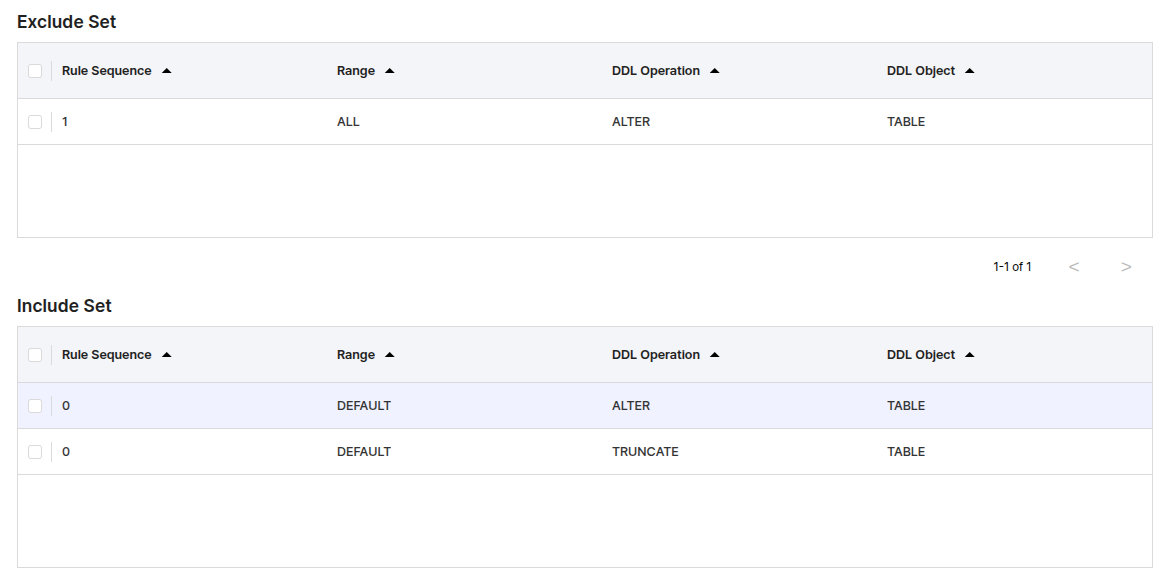Select all rows in Exclude Set table

coord(35,71)
